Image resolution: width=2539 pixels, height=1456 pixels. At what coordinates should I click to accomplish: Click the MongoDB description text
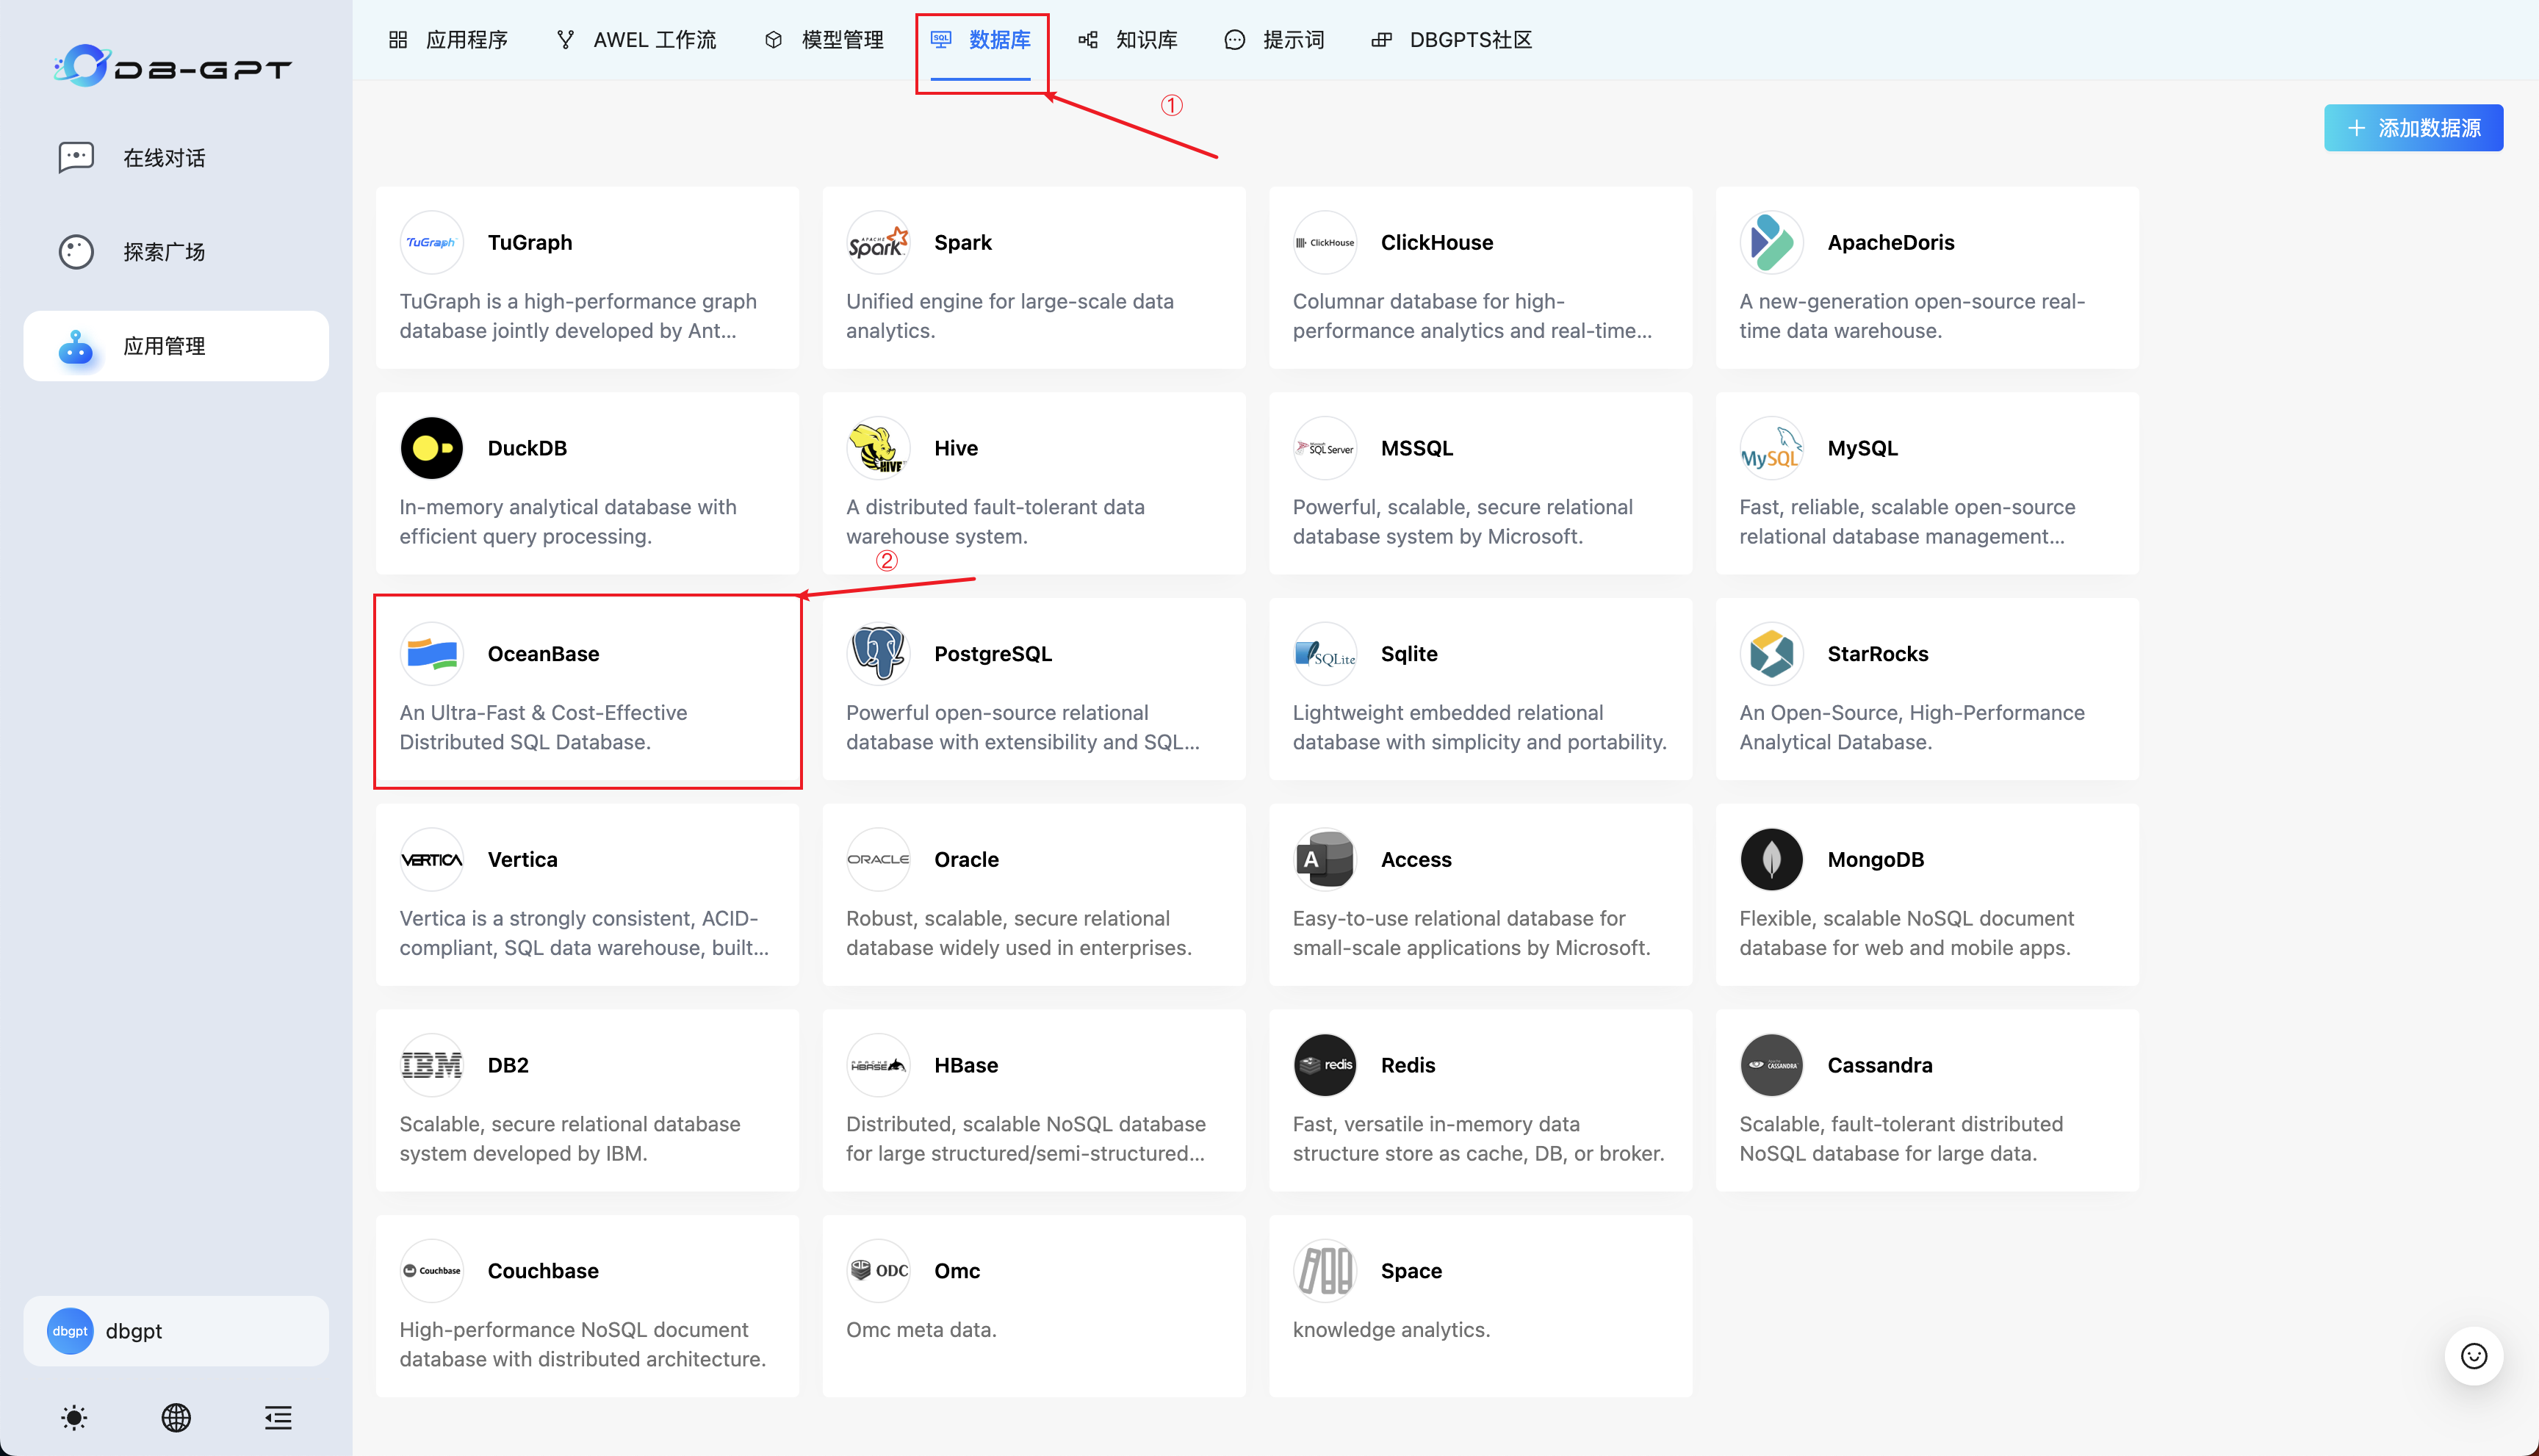tap(1906, 933)
